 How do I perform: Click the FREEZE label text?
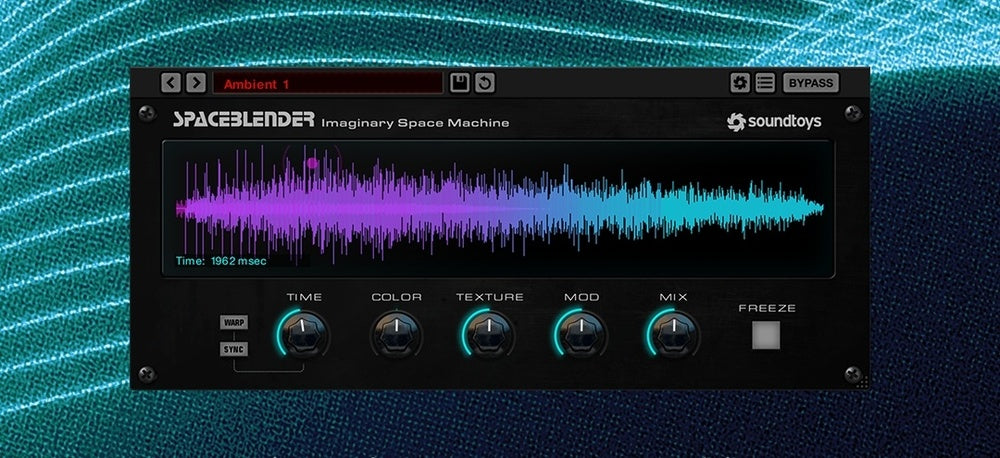coord(767,308)
